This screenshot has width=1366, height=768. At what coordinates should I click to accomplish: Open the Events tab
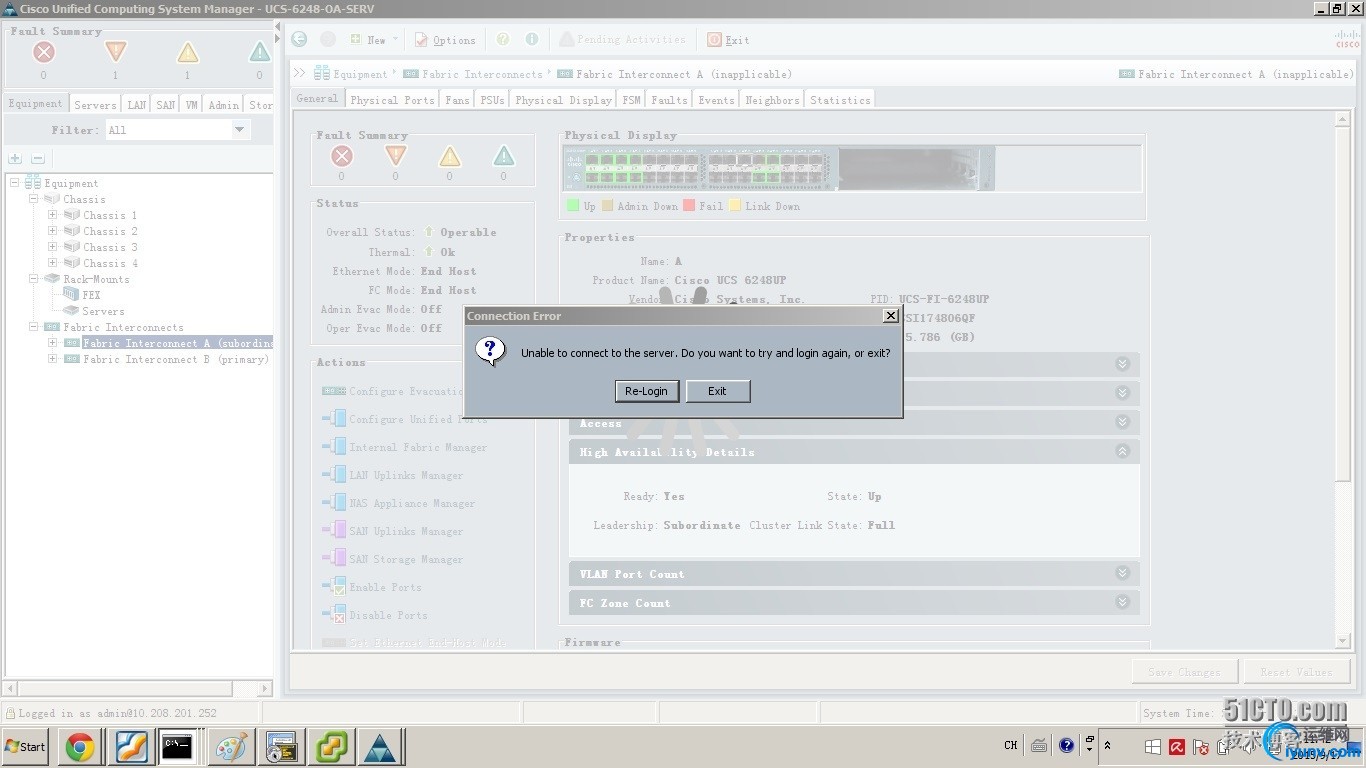tap(716, 100)
